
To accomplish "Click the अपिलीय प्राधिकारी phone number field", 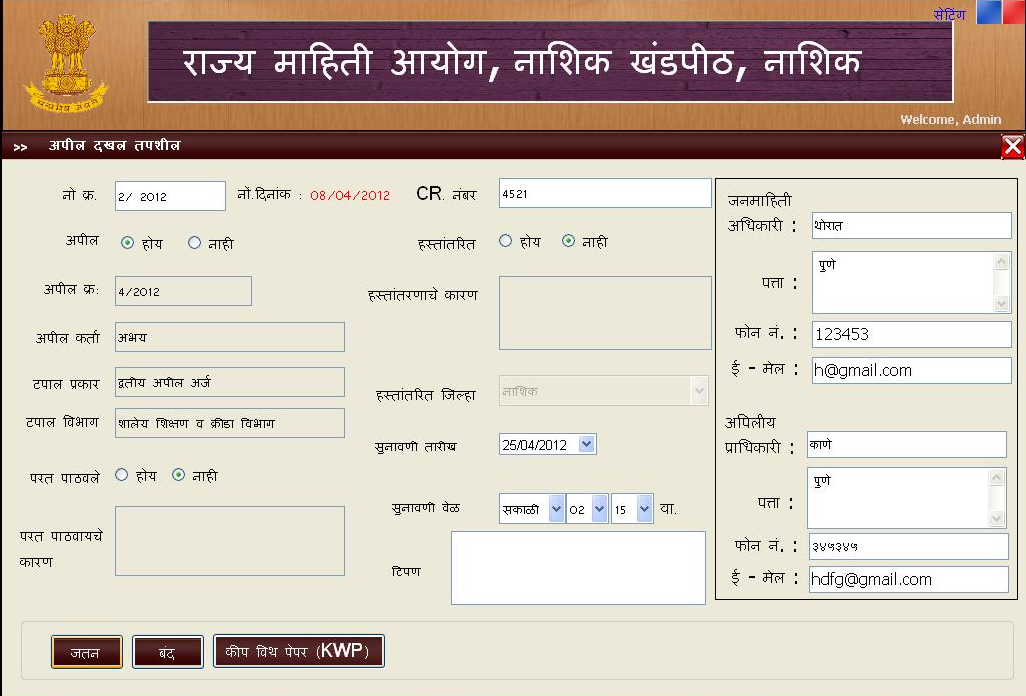I will [x=908, y=546].
